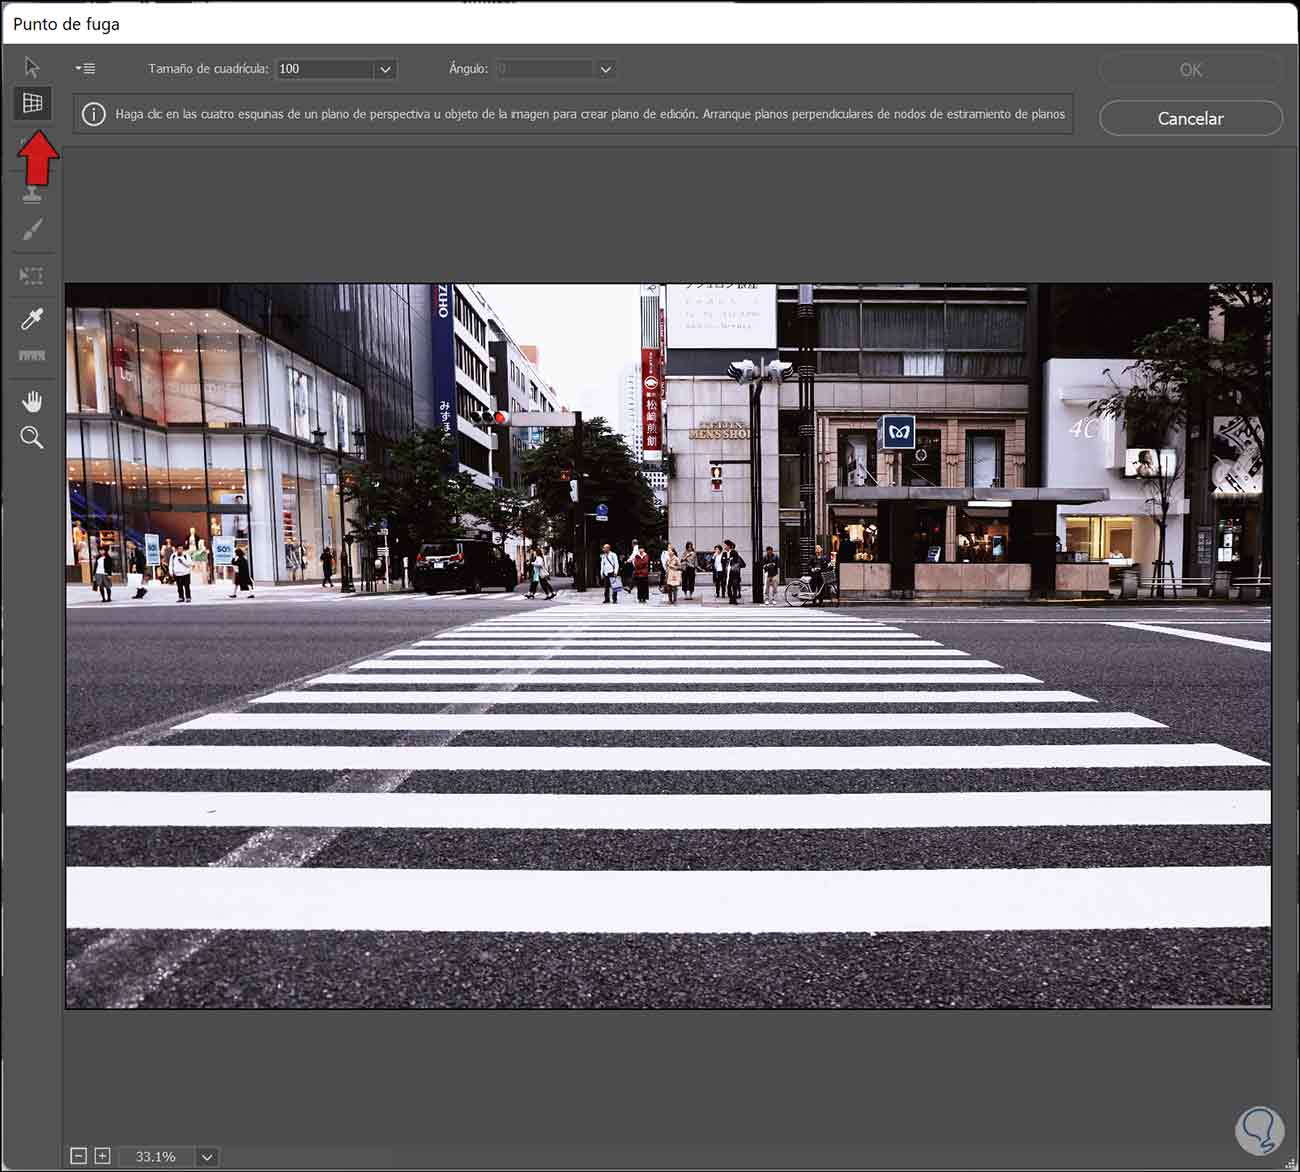This screenshot has height=1172, width=1300.
Task: Select the Create Plane grid tool
Action: (x=32, y=103)
